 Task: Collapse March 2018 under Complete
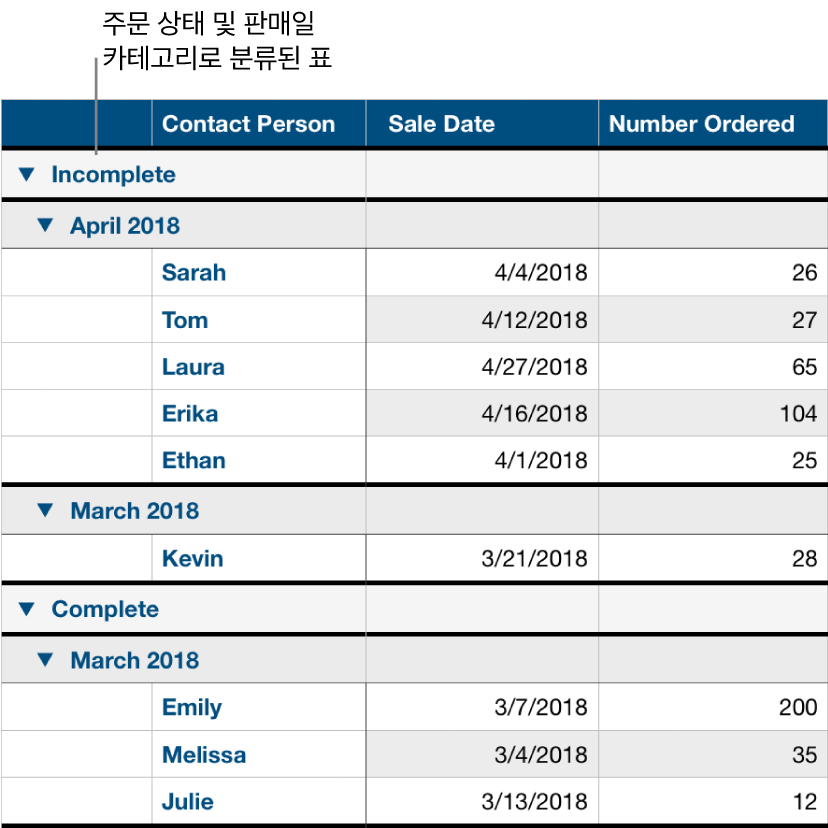(x=44, y=660)
